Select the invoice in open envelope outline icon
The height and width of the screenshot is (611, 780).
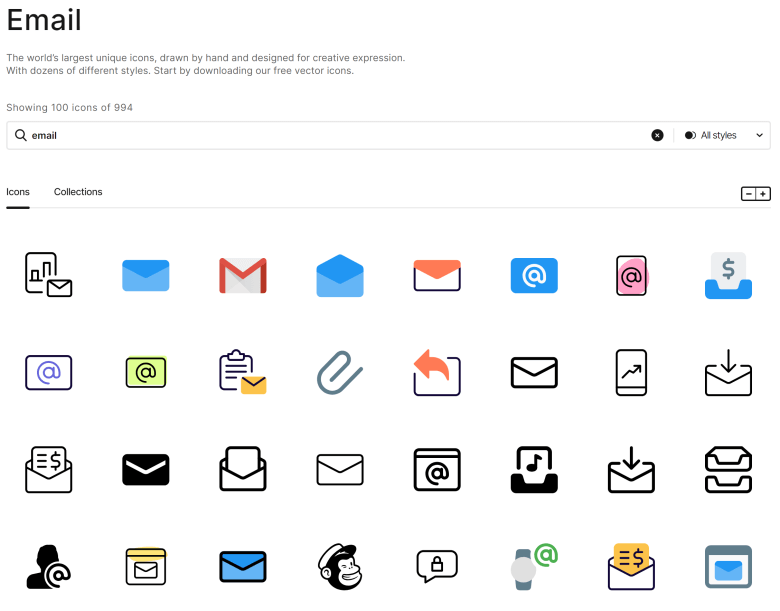click(x=49, y=469)
